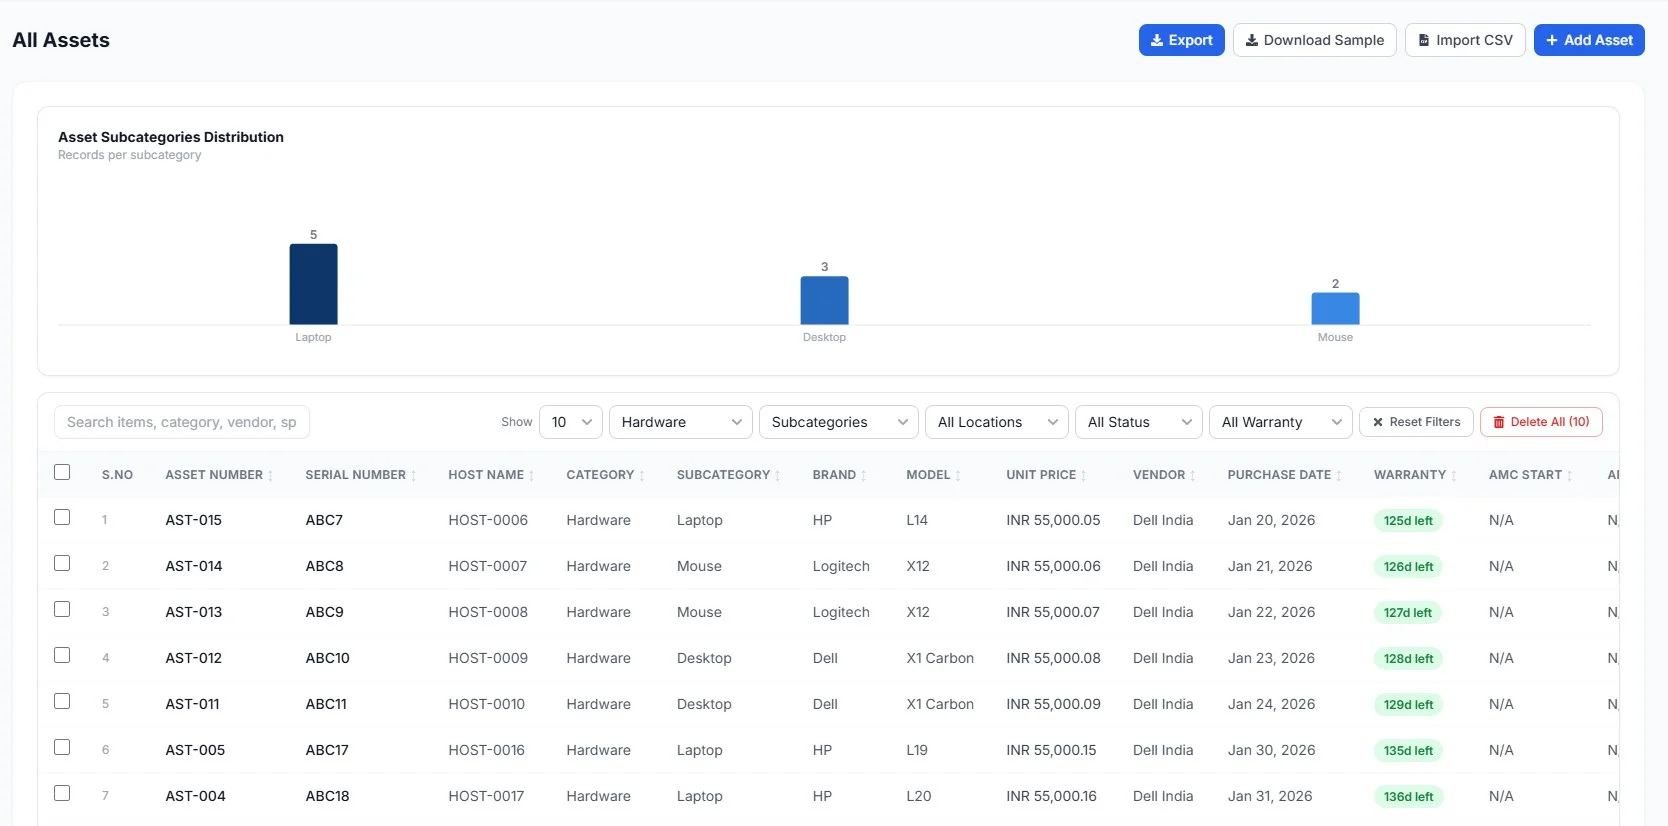The height and width of the screenshot is (826, 1668).
Task: Sort by Brand column icon
Action: [864, 476]
